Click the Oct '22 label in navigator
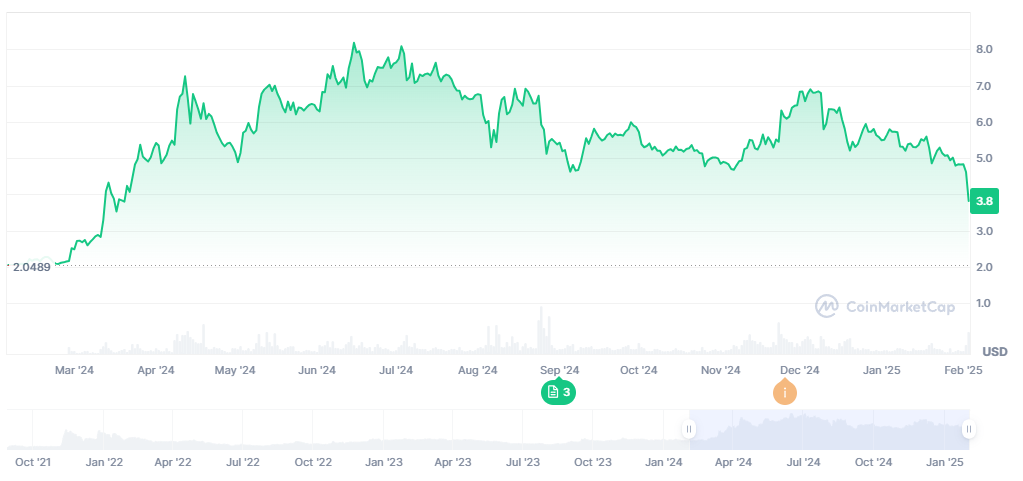1023x481 pixels. pyautogui.click(x=312, y=462)
